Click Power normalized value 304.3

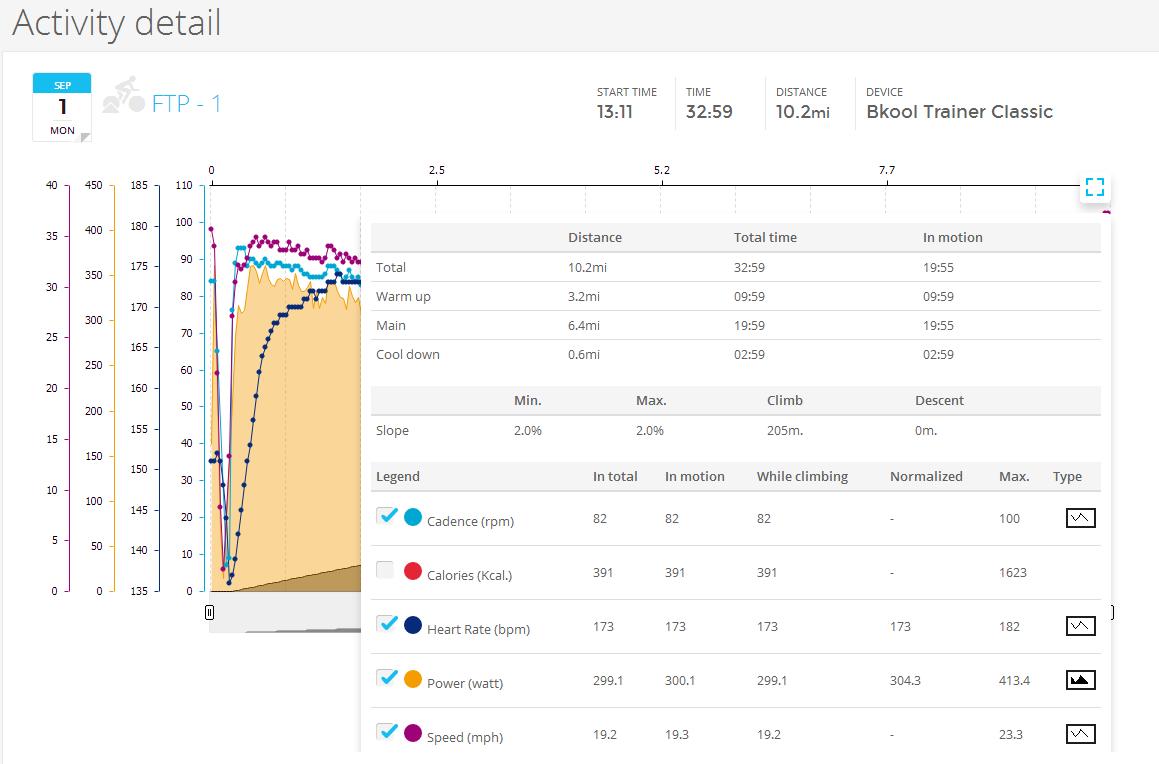coord(905,681)
